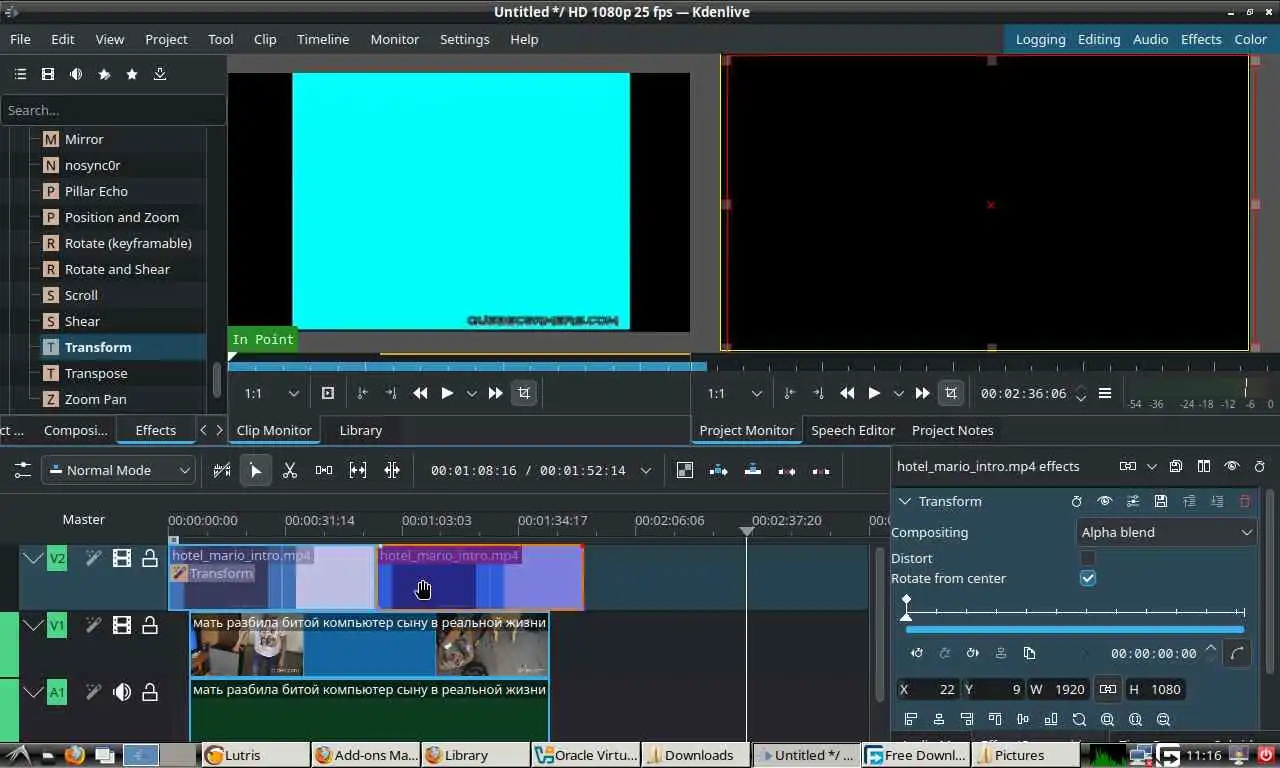Uncheck Rotate from center checkbox
This screenshot has width=1280, height=768.
click(1088, 578)
